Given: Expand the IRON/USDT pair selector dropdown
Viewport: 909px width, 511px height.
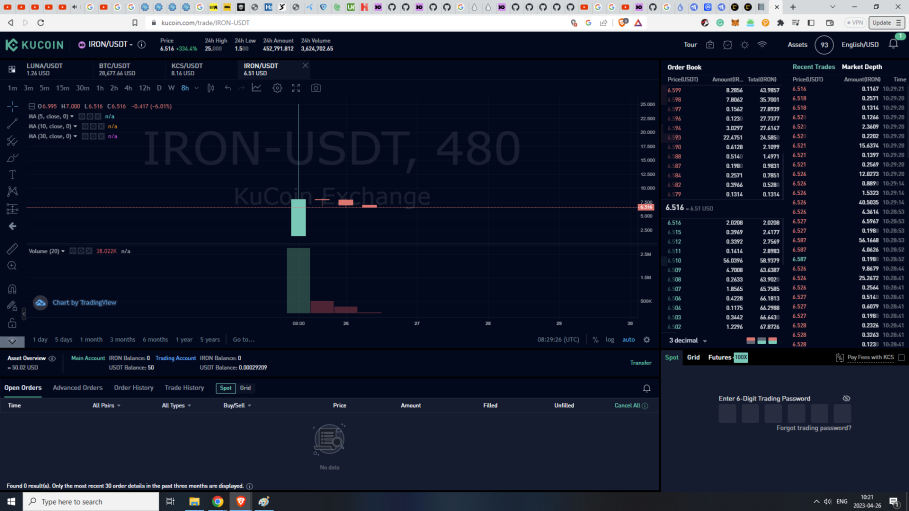Looking at the screenshot, I should tap(131, 45).
